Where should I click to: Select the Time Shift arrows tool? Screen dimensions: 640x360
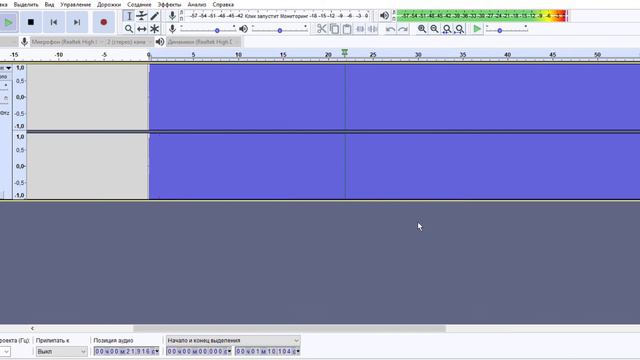[x=142, y=29]
